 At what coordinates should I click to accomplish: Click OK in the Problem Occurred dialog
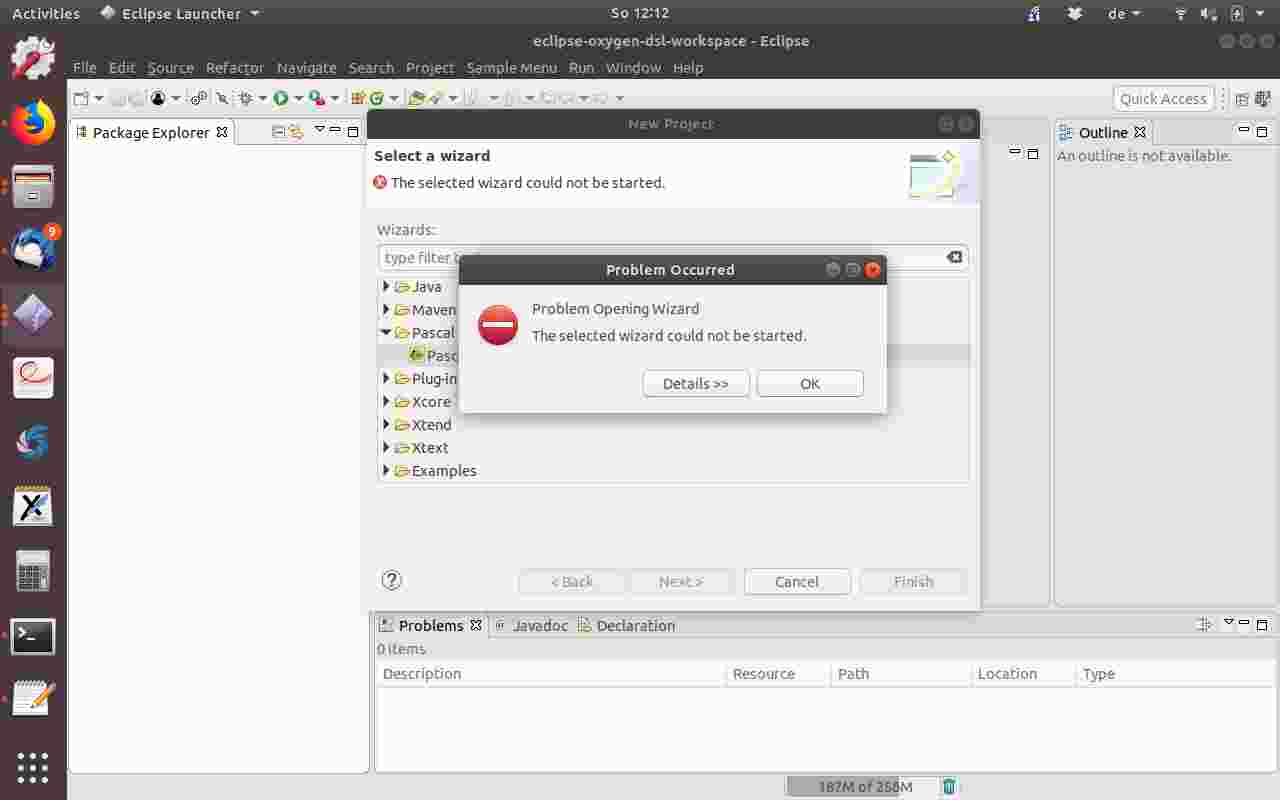point(810,383)
